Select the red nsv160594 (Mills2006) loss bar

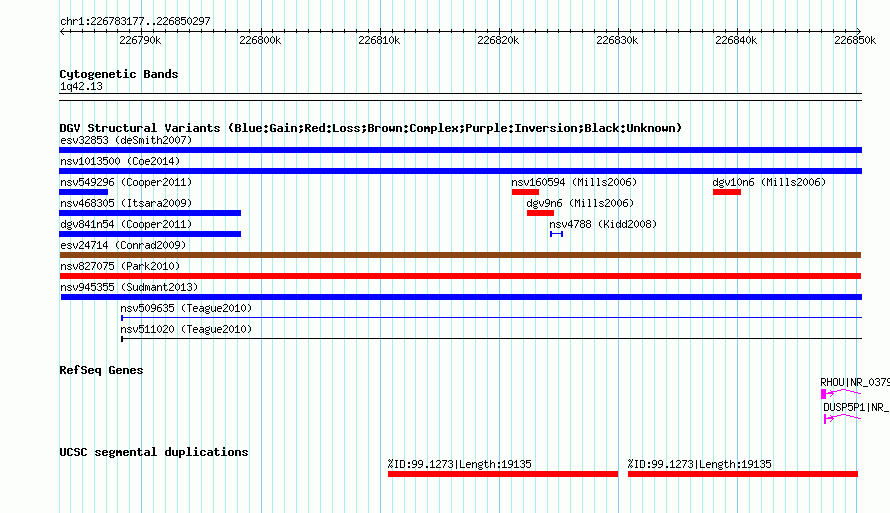pyautogui.click(x=525, y=192)
